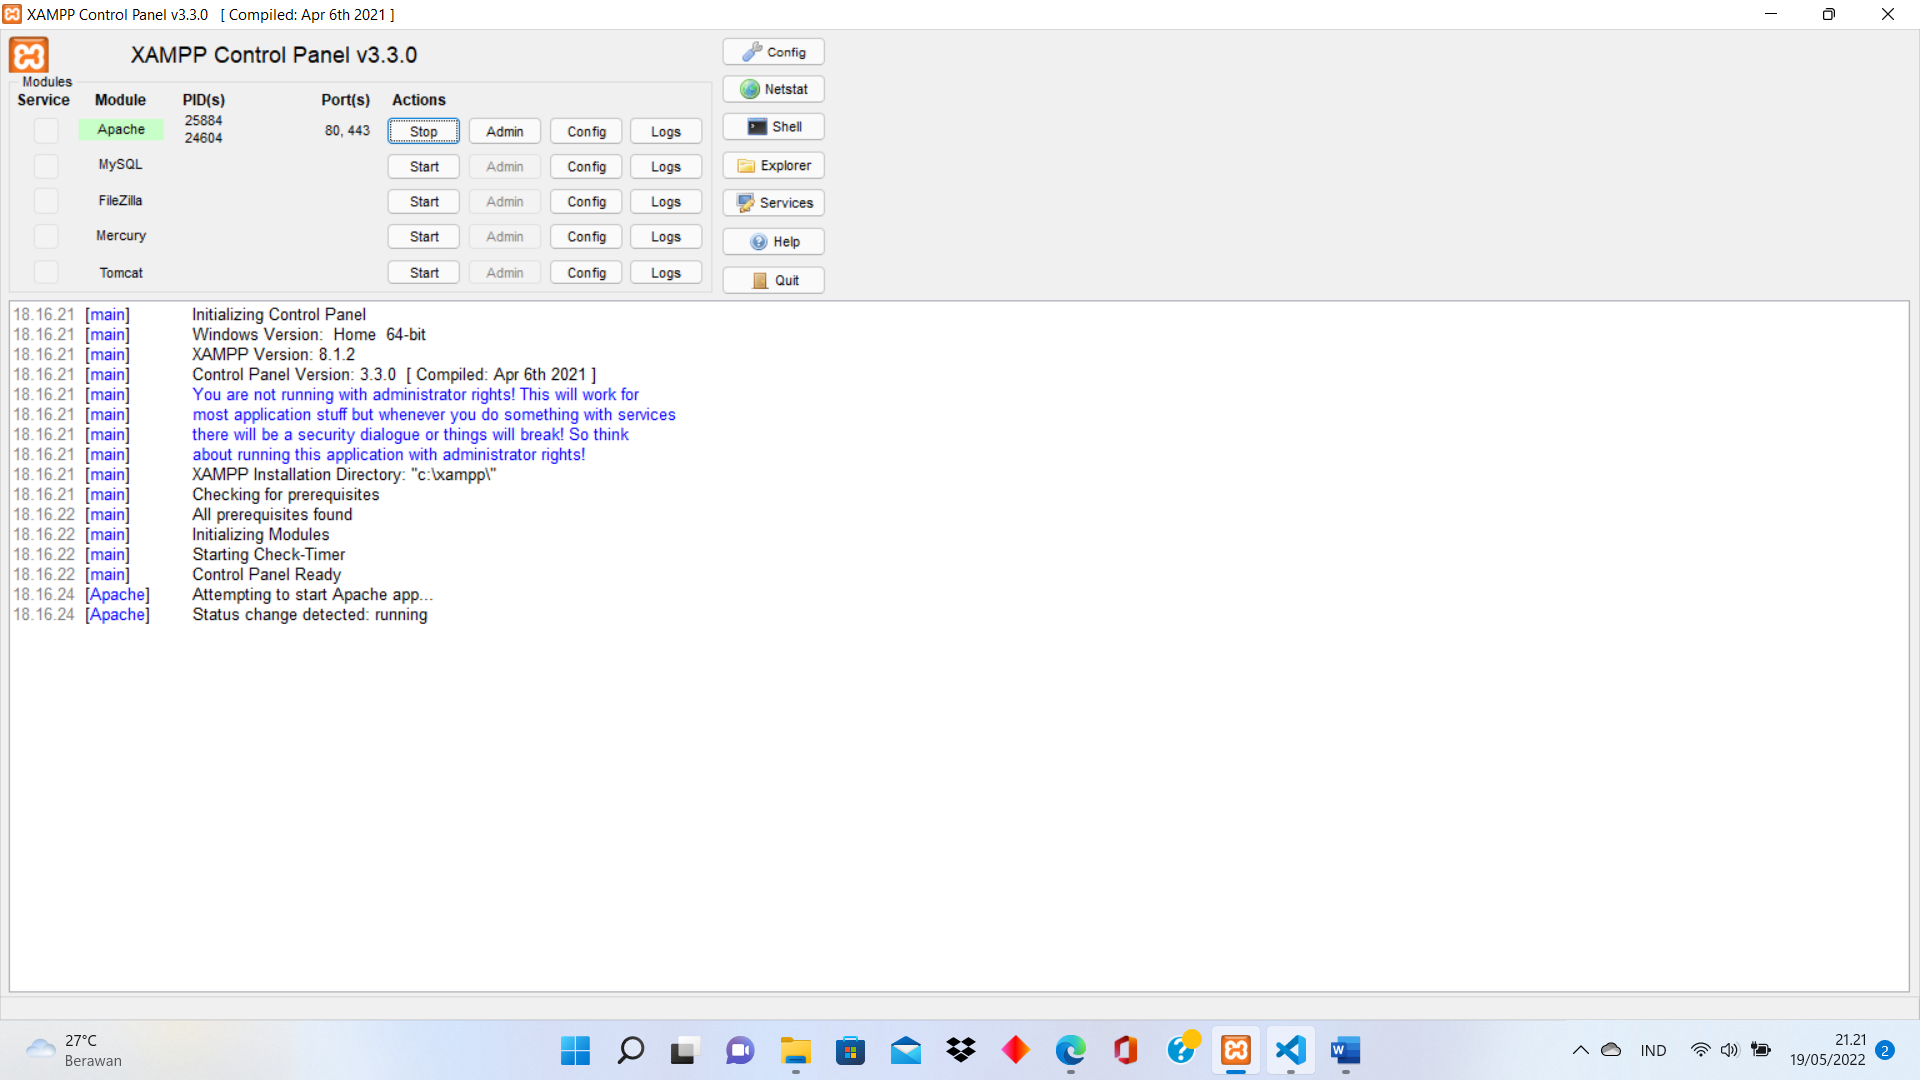Image resolution: width=1920 pixels, height=1080 pixels.
Task: Launch Shell with the terminal icon
Action: point(773,126)
